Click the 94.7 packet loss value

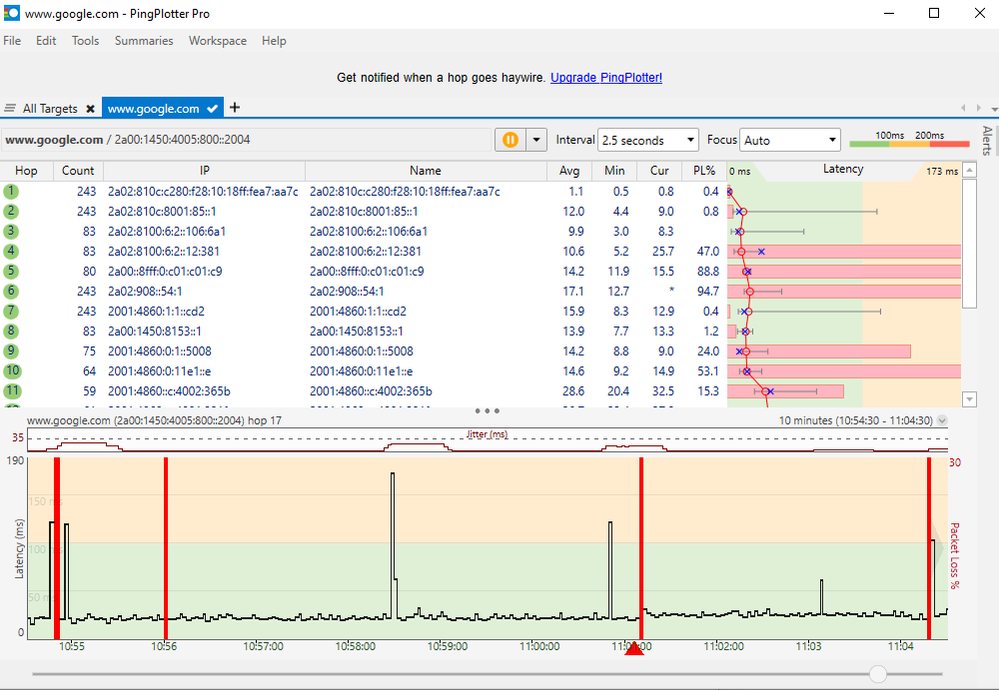click(x=708, y=291)
